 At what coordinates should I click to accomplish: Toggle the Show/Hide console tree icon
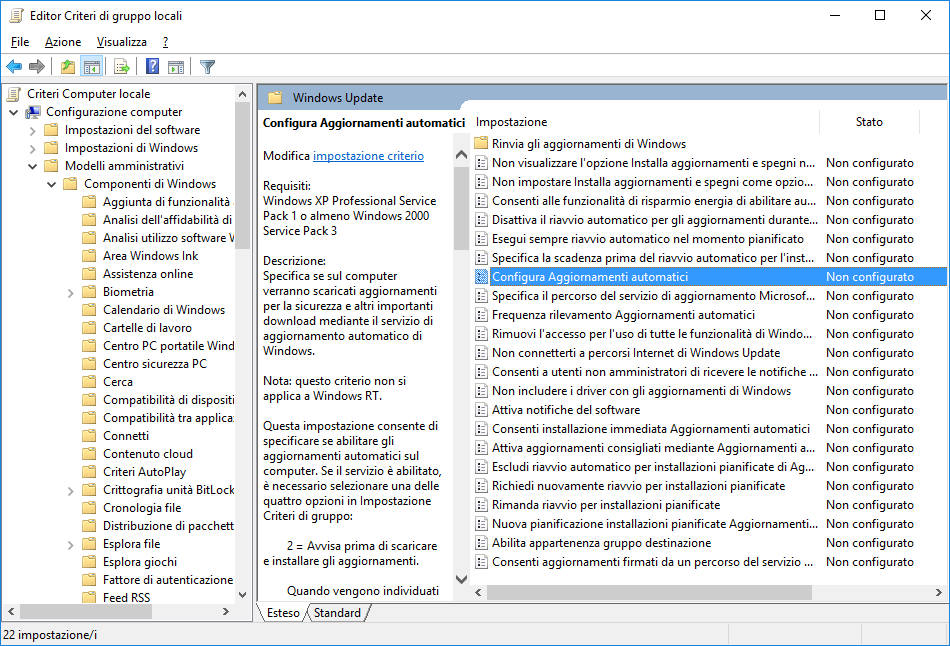click(x=92, y=67)
